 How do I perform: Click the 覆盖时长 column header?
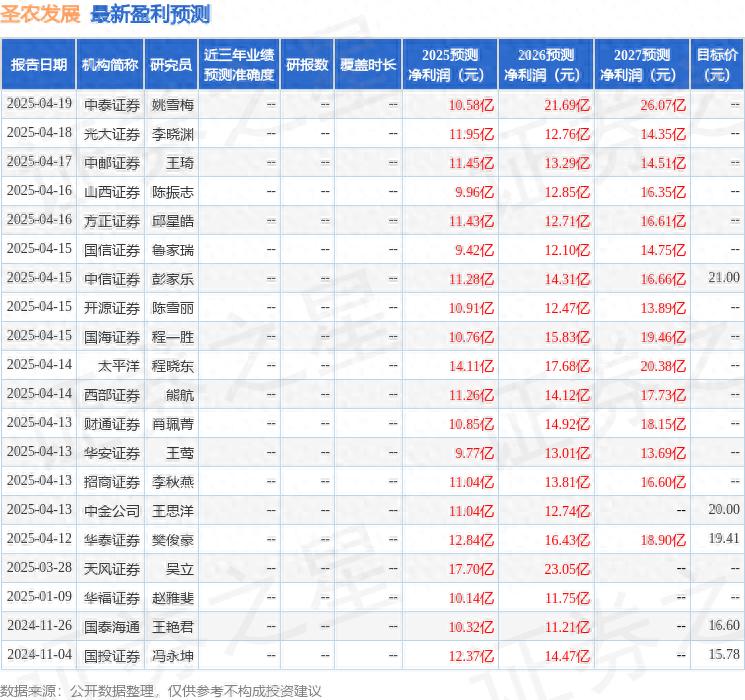tap(368, 65)
